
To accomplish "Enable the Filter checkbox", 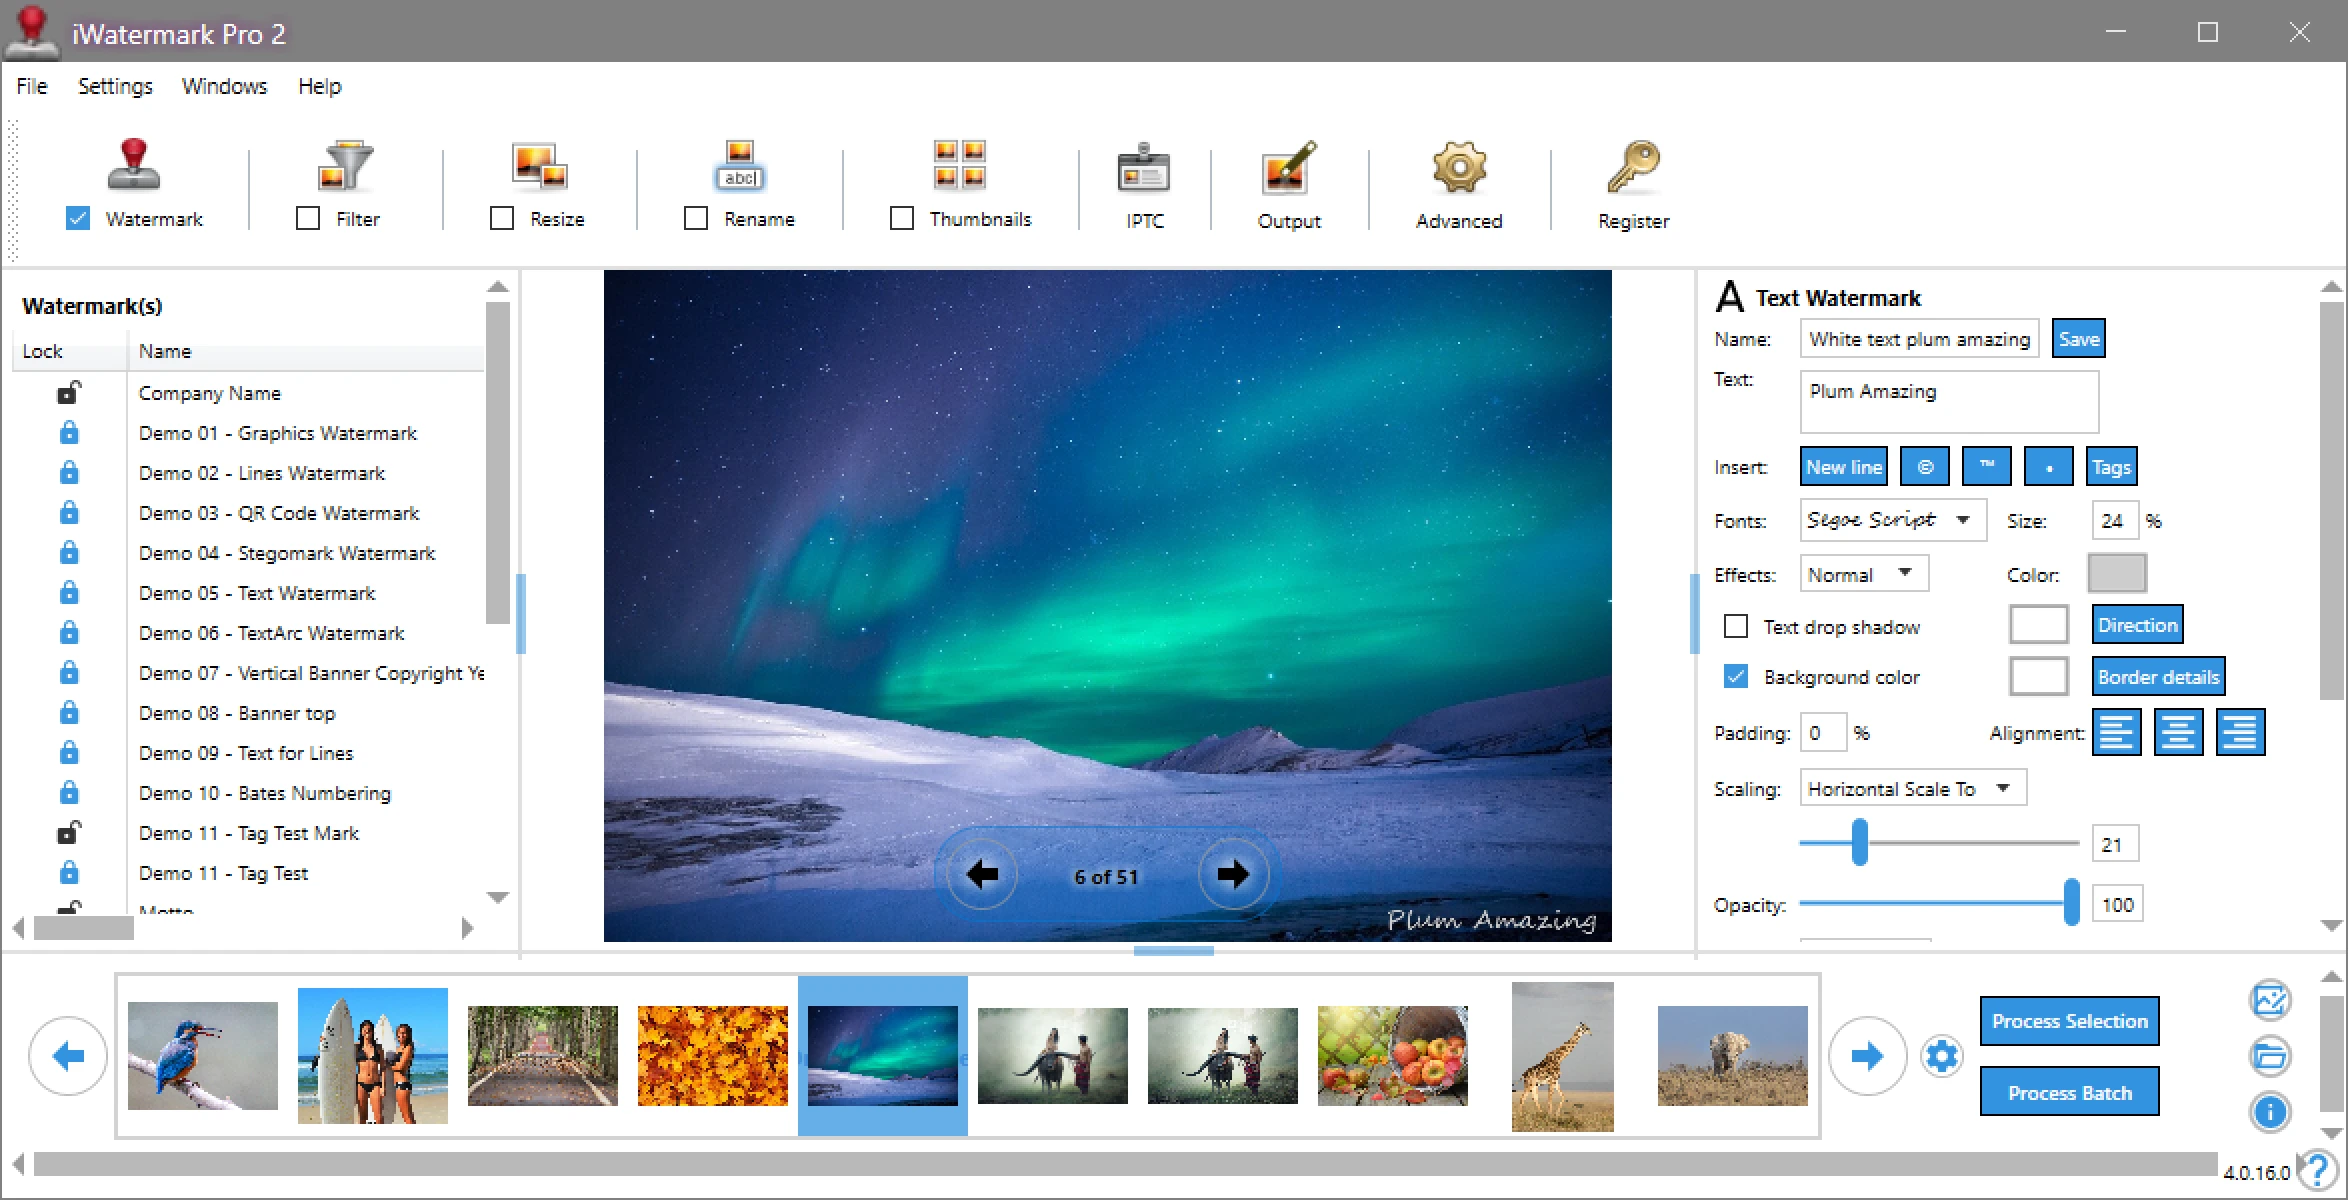I will [x=308, y=218].
